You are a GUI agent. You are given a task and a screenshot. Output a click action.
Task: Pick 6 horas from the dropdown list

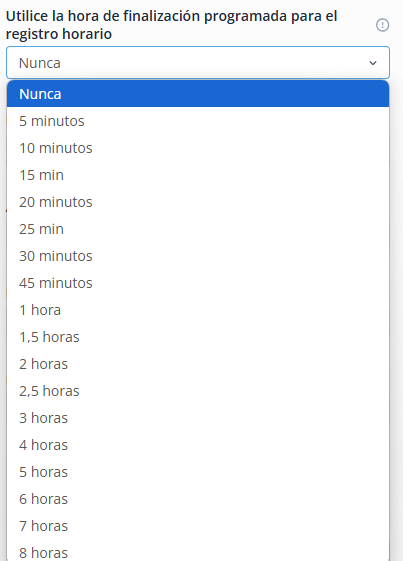pyautogui.click(x=198, y=499)
